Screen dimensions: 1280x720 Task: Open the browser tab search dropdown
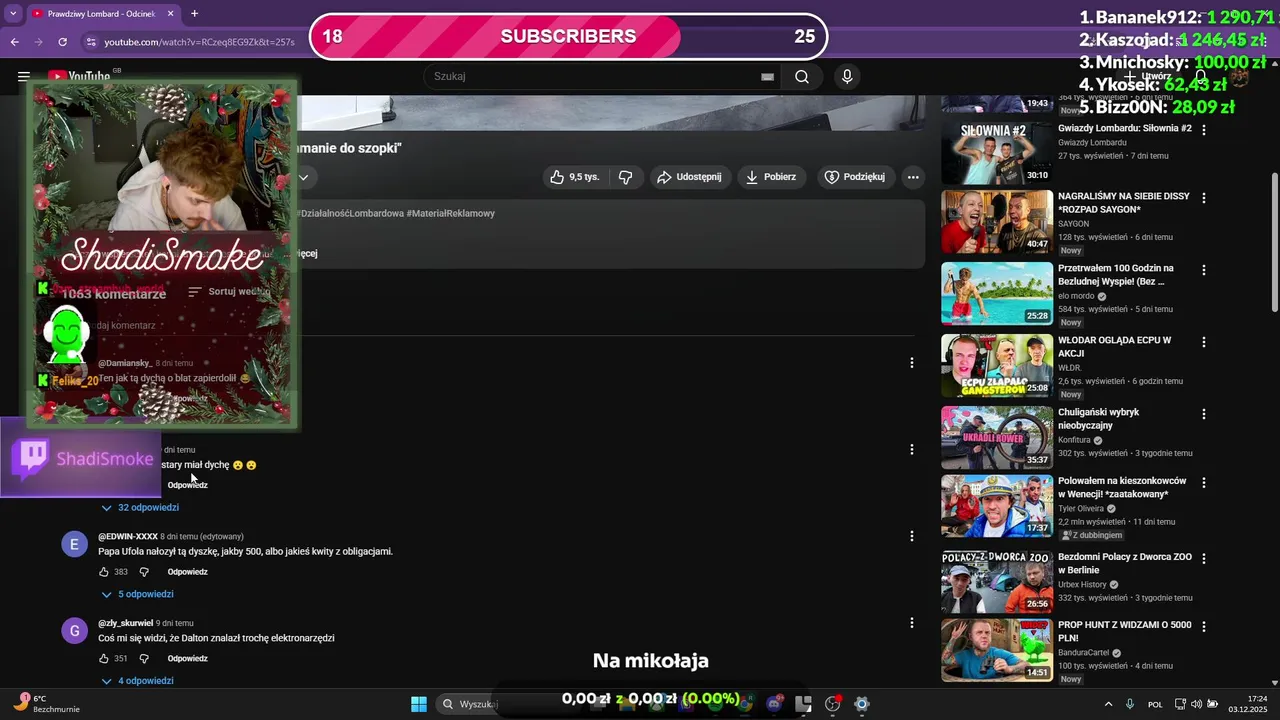(13, 14)
